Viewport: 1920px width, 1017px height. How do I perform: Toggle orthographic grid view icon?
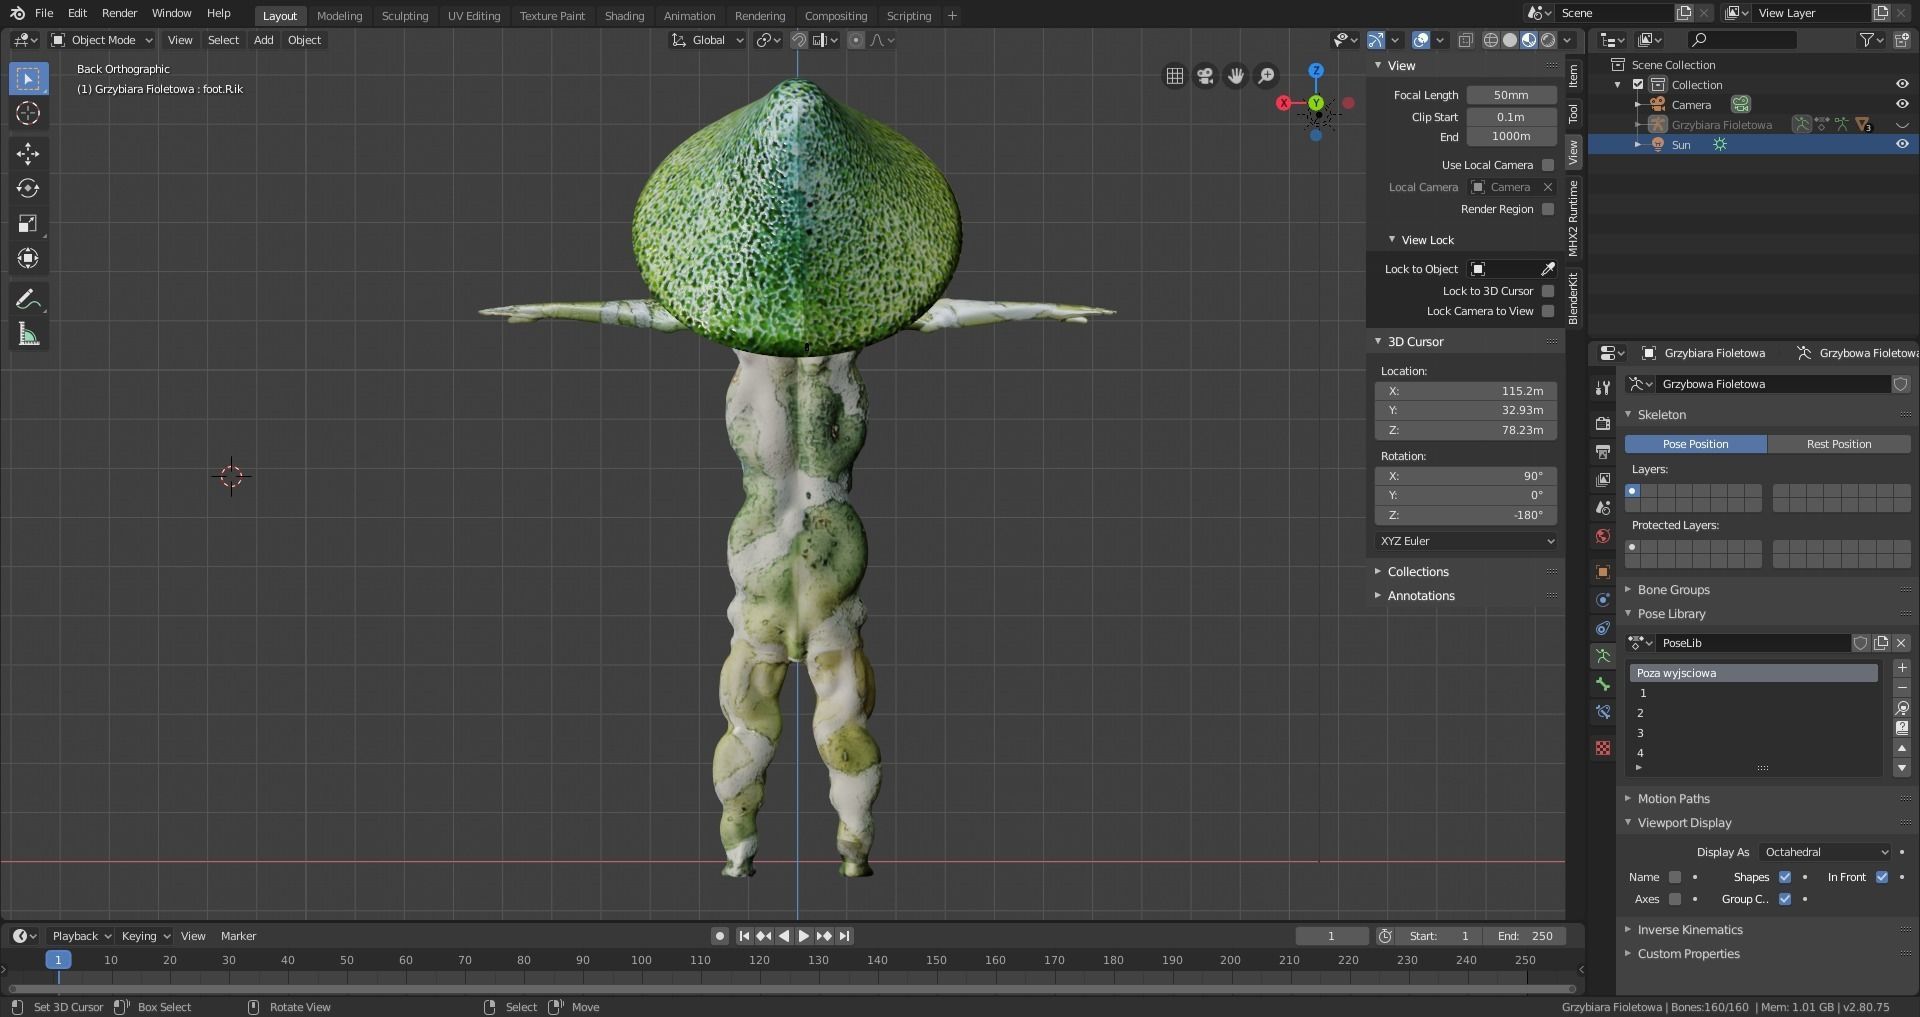[x=1175, y=76]
